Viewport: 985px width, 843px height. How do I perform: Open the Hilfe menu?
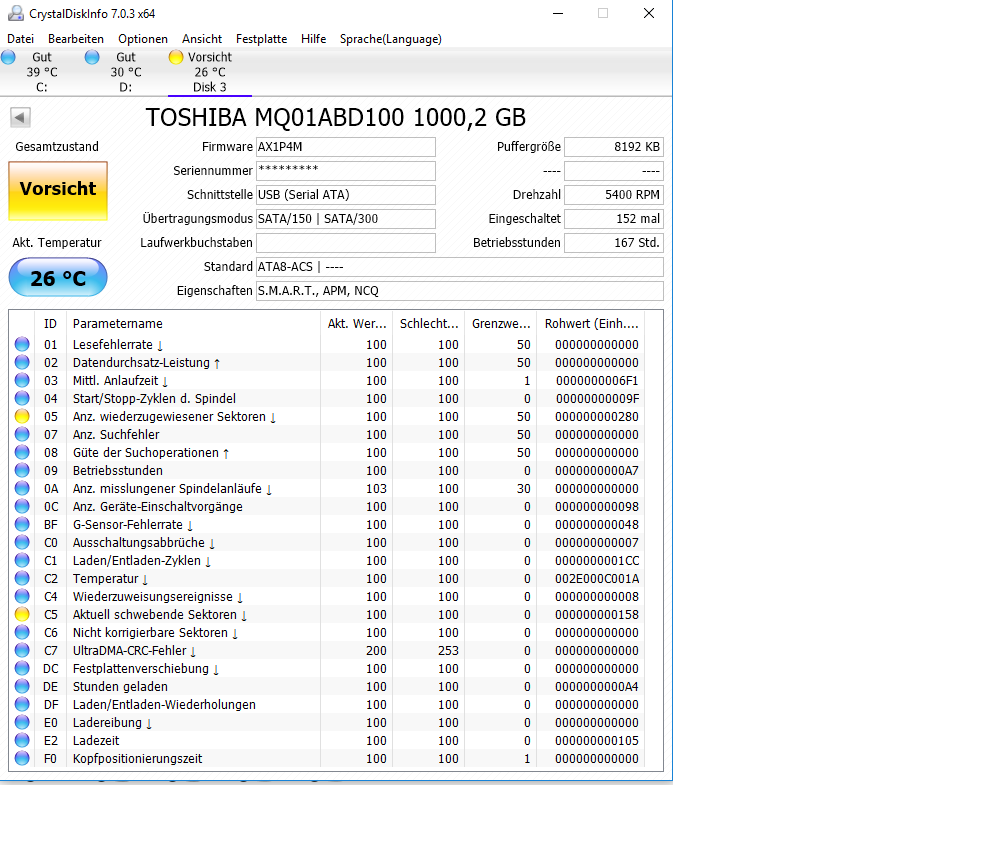(x=313, y=39)
